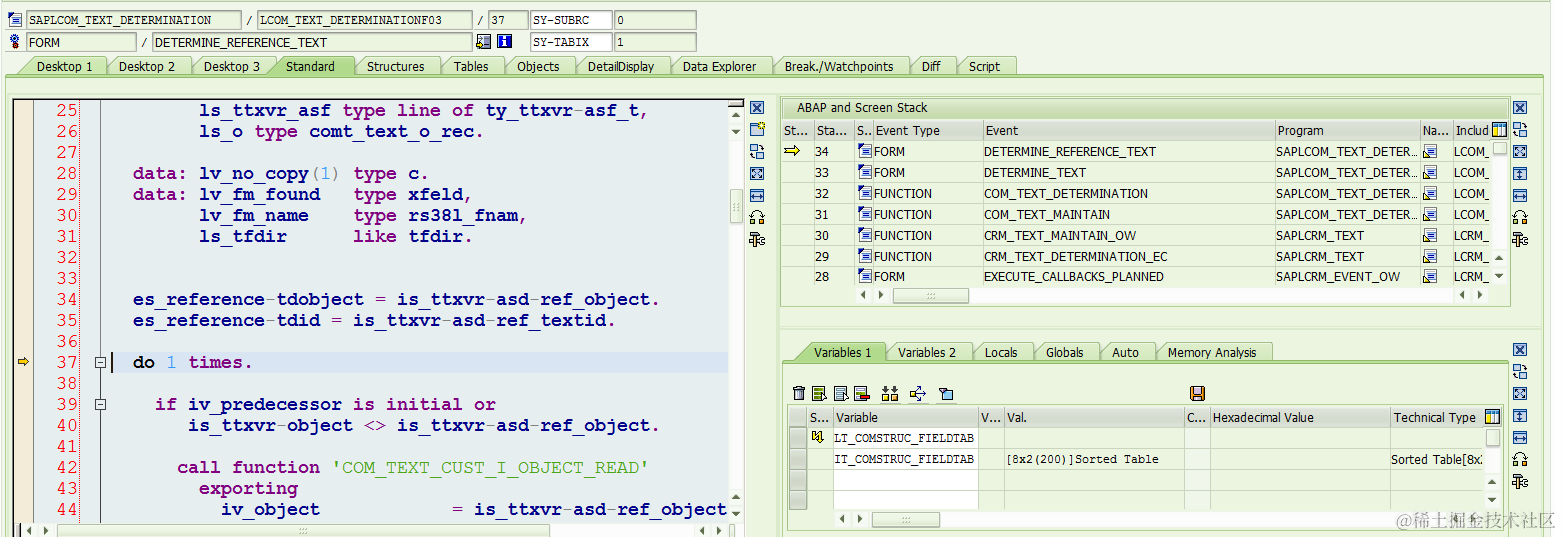Click the Event Type column header
The image size is (1562, 537).
pos(926,130)
